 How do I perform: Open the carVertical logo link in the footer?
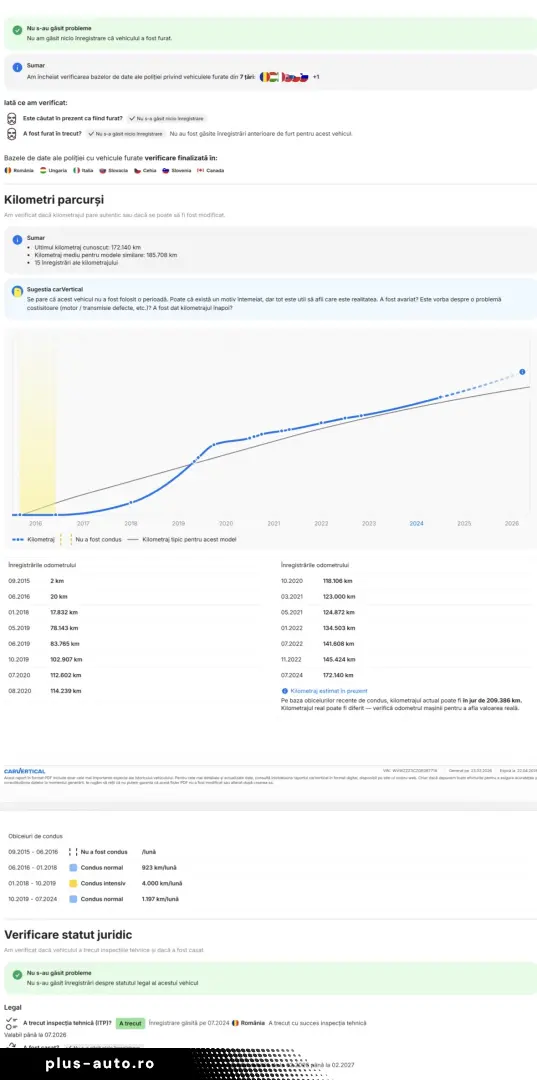pos(25,771)
